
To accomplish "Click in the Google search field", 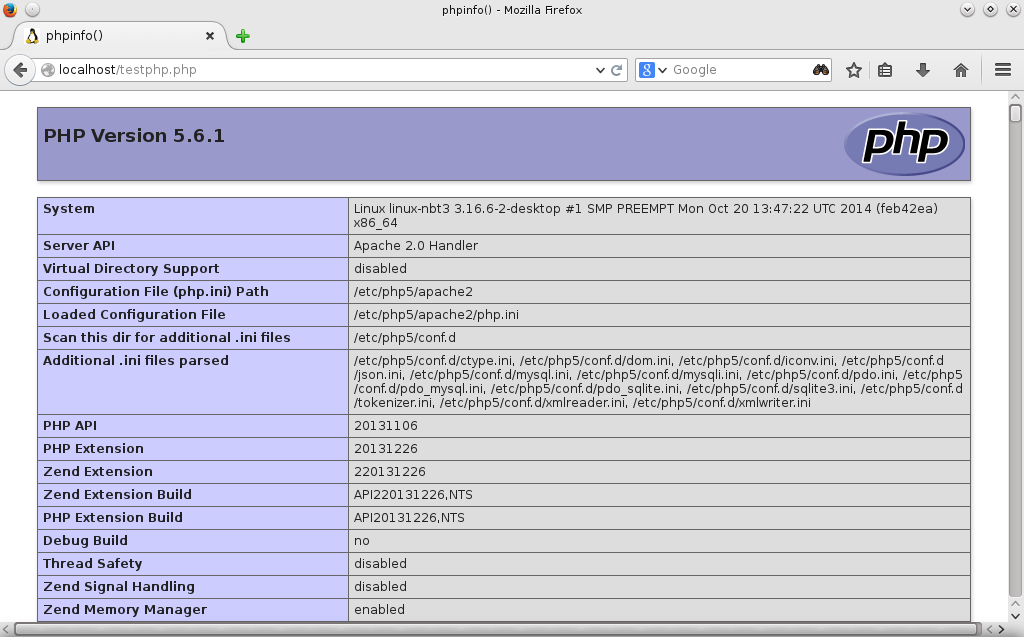I will tap(741, 70).
